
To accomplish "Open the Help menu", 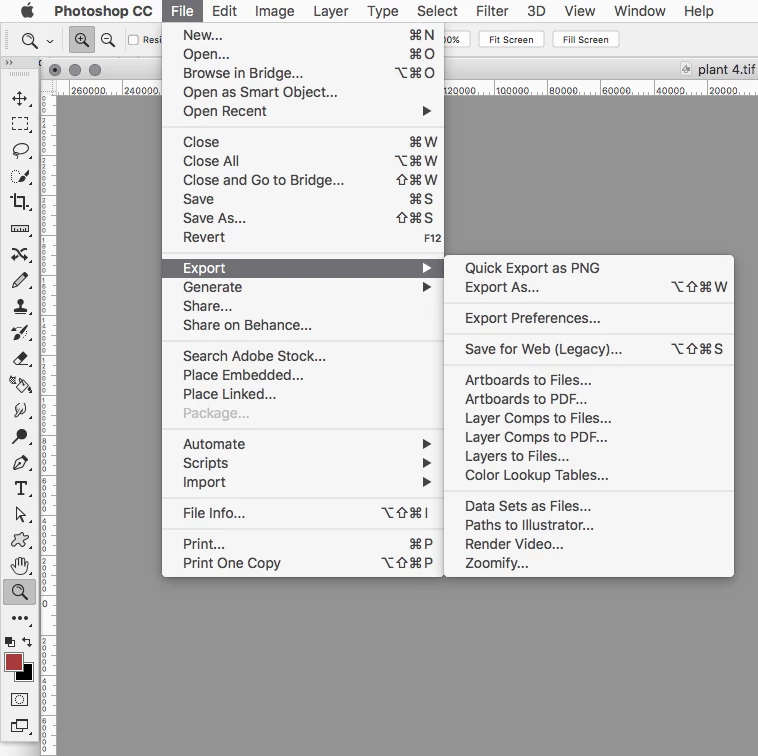I will tap(699, 11).
